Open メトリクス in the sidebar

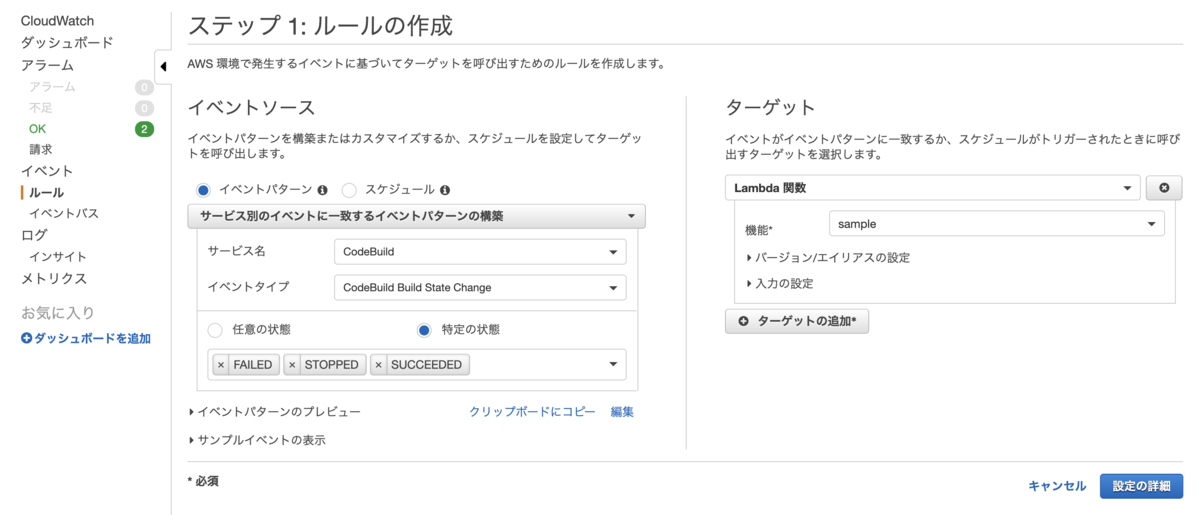coord(54,279)
